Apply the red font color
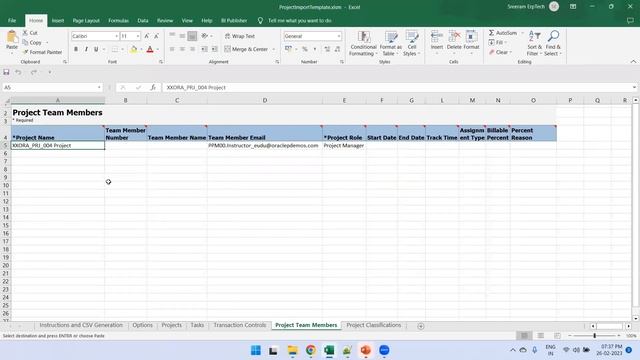 (x=150, y=49)
